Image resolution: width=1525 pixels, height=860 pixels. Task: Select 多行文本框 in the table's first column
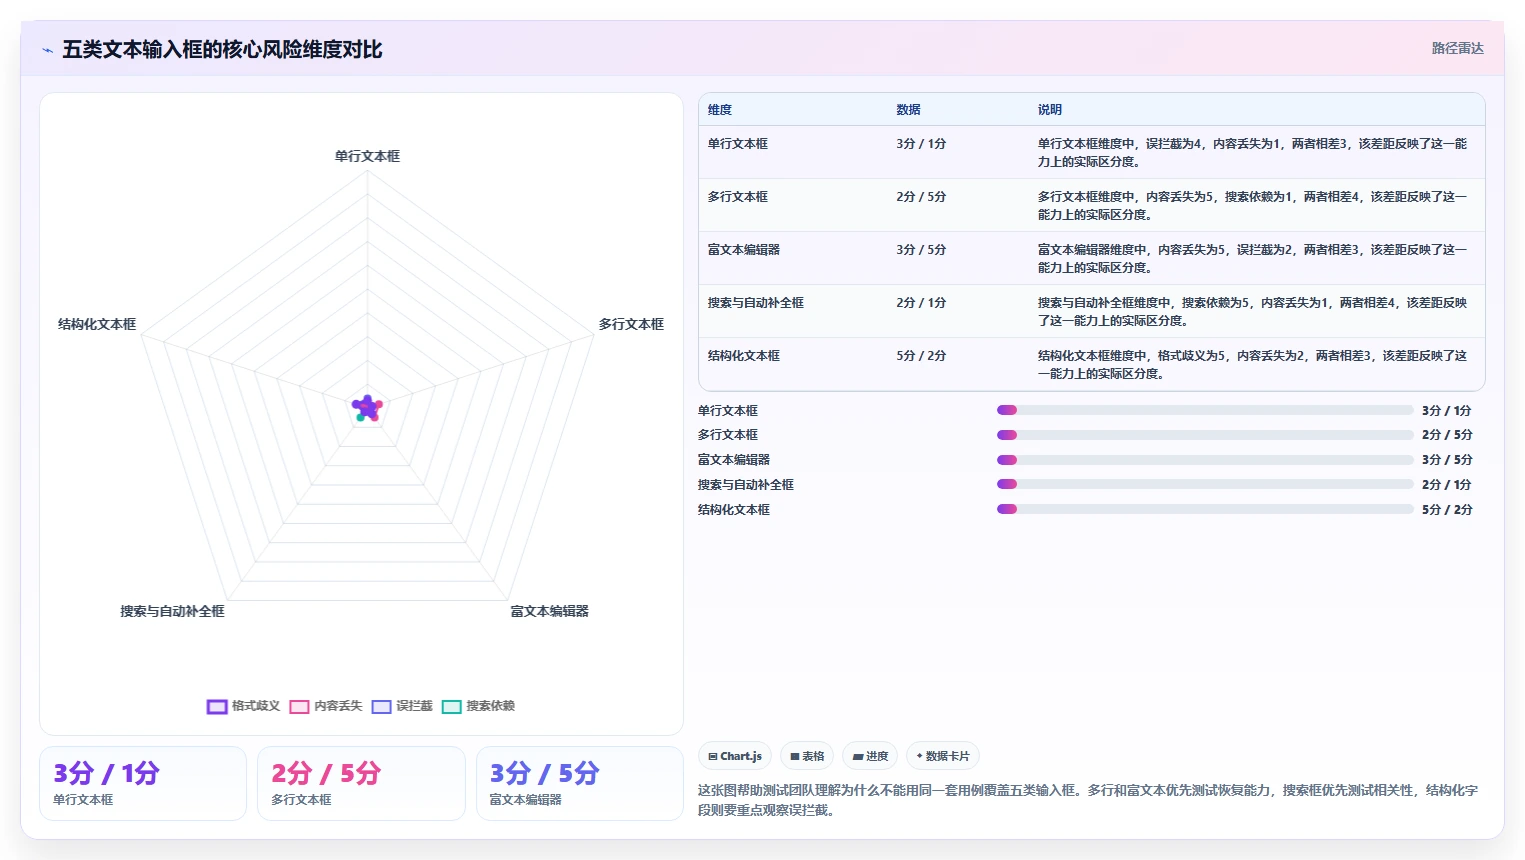click(x=738, y=197)
